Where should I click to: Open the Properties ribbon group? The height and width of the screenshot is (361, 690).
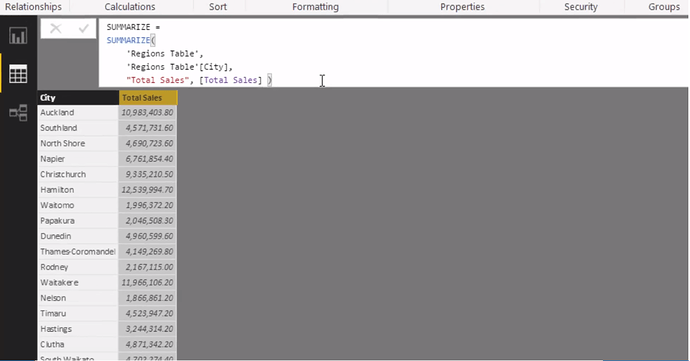tap(462, 7)
